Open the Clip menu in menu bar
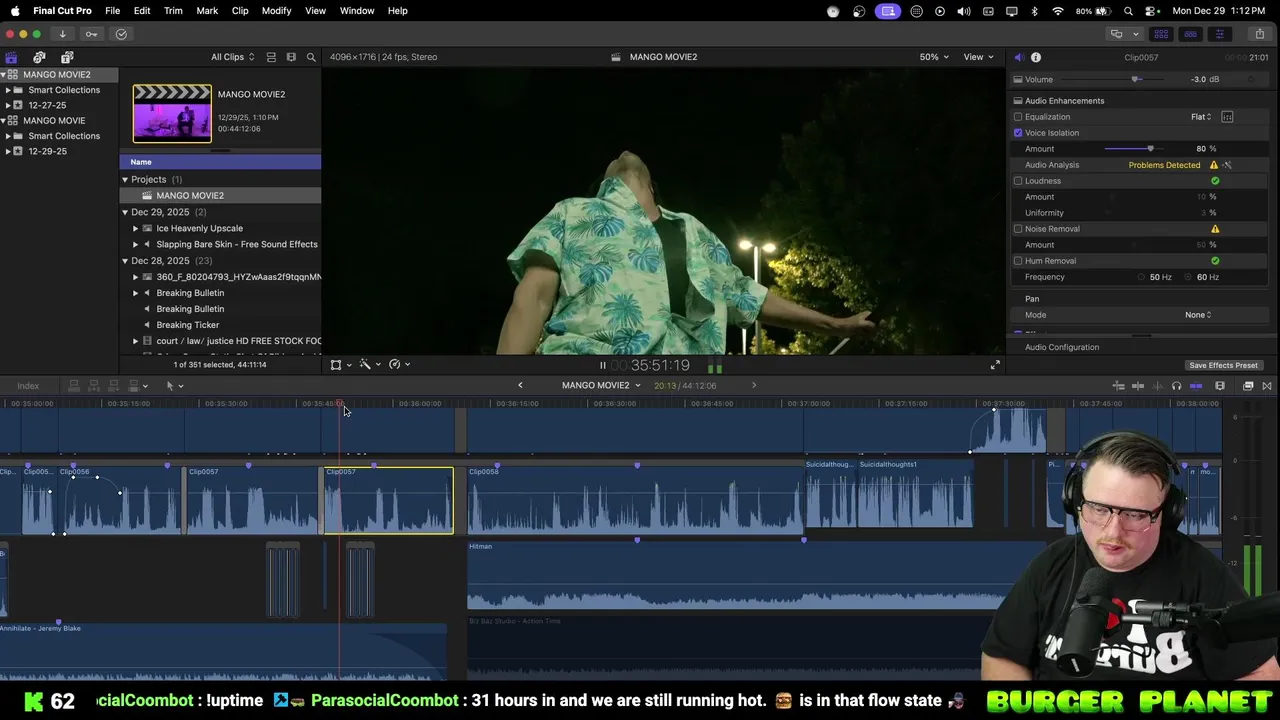1280x720 pixels. (x=240, y=10)
